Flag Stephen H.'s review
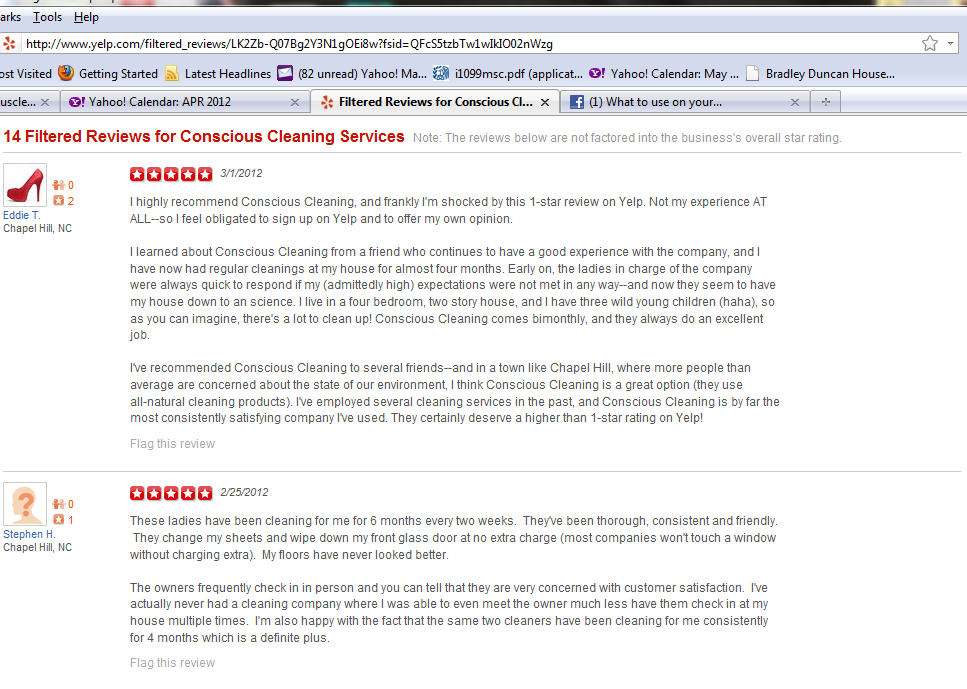Image resolution: width=967 pixels, height=689 pixels. 170,662
